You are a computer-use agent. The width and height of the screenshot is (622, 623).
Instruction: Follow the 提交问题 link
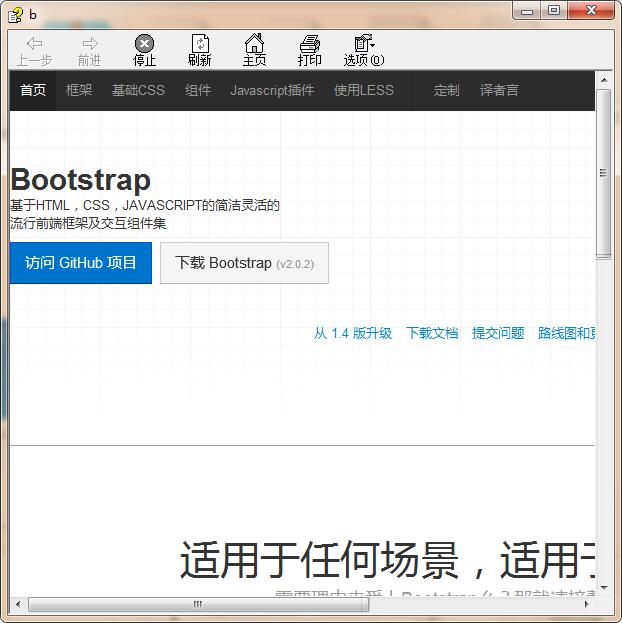click(x=498, y=333)
